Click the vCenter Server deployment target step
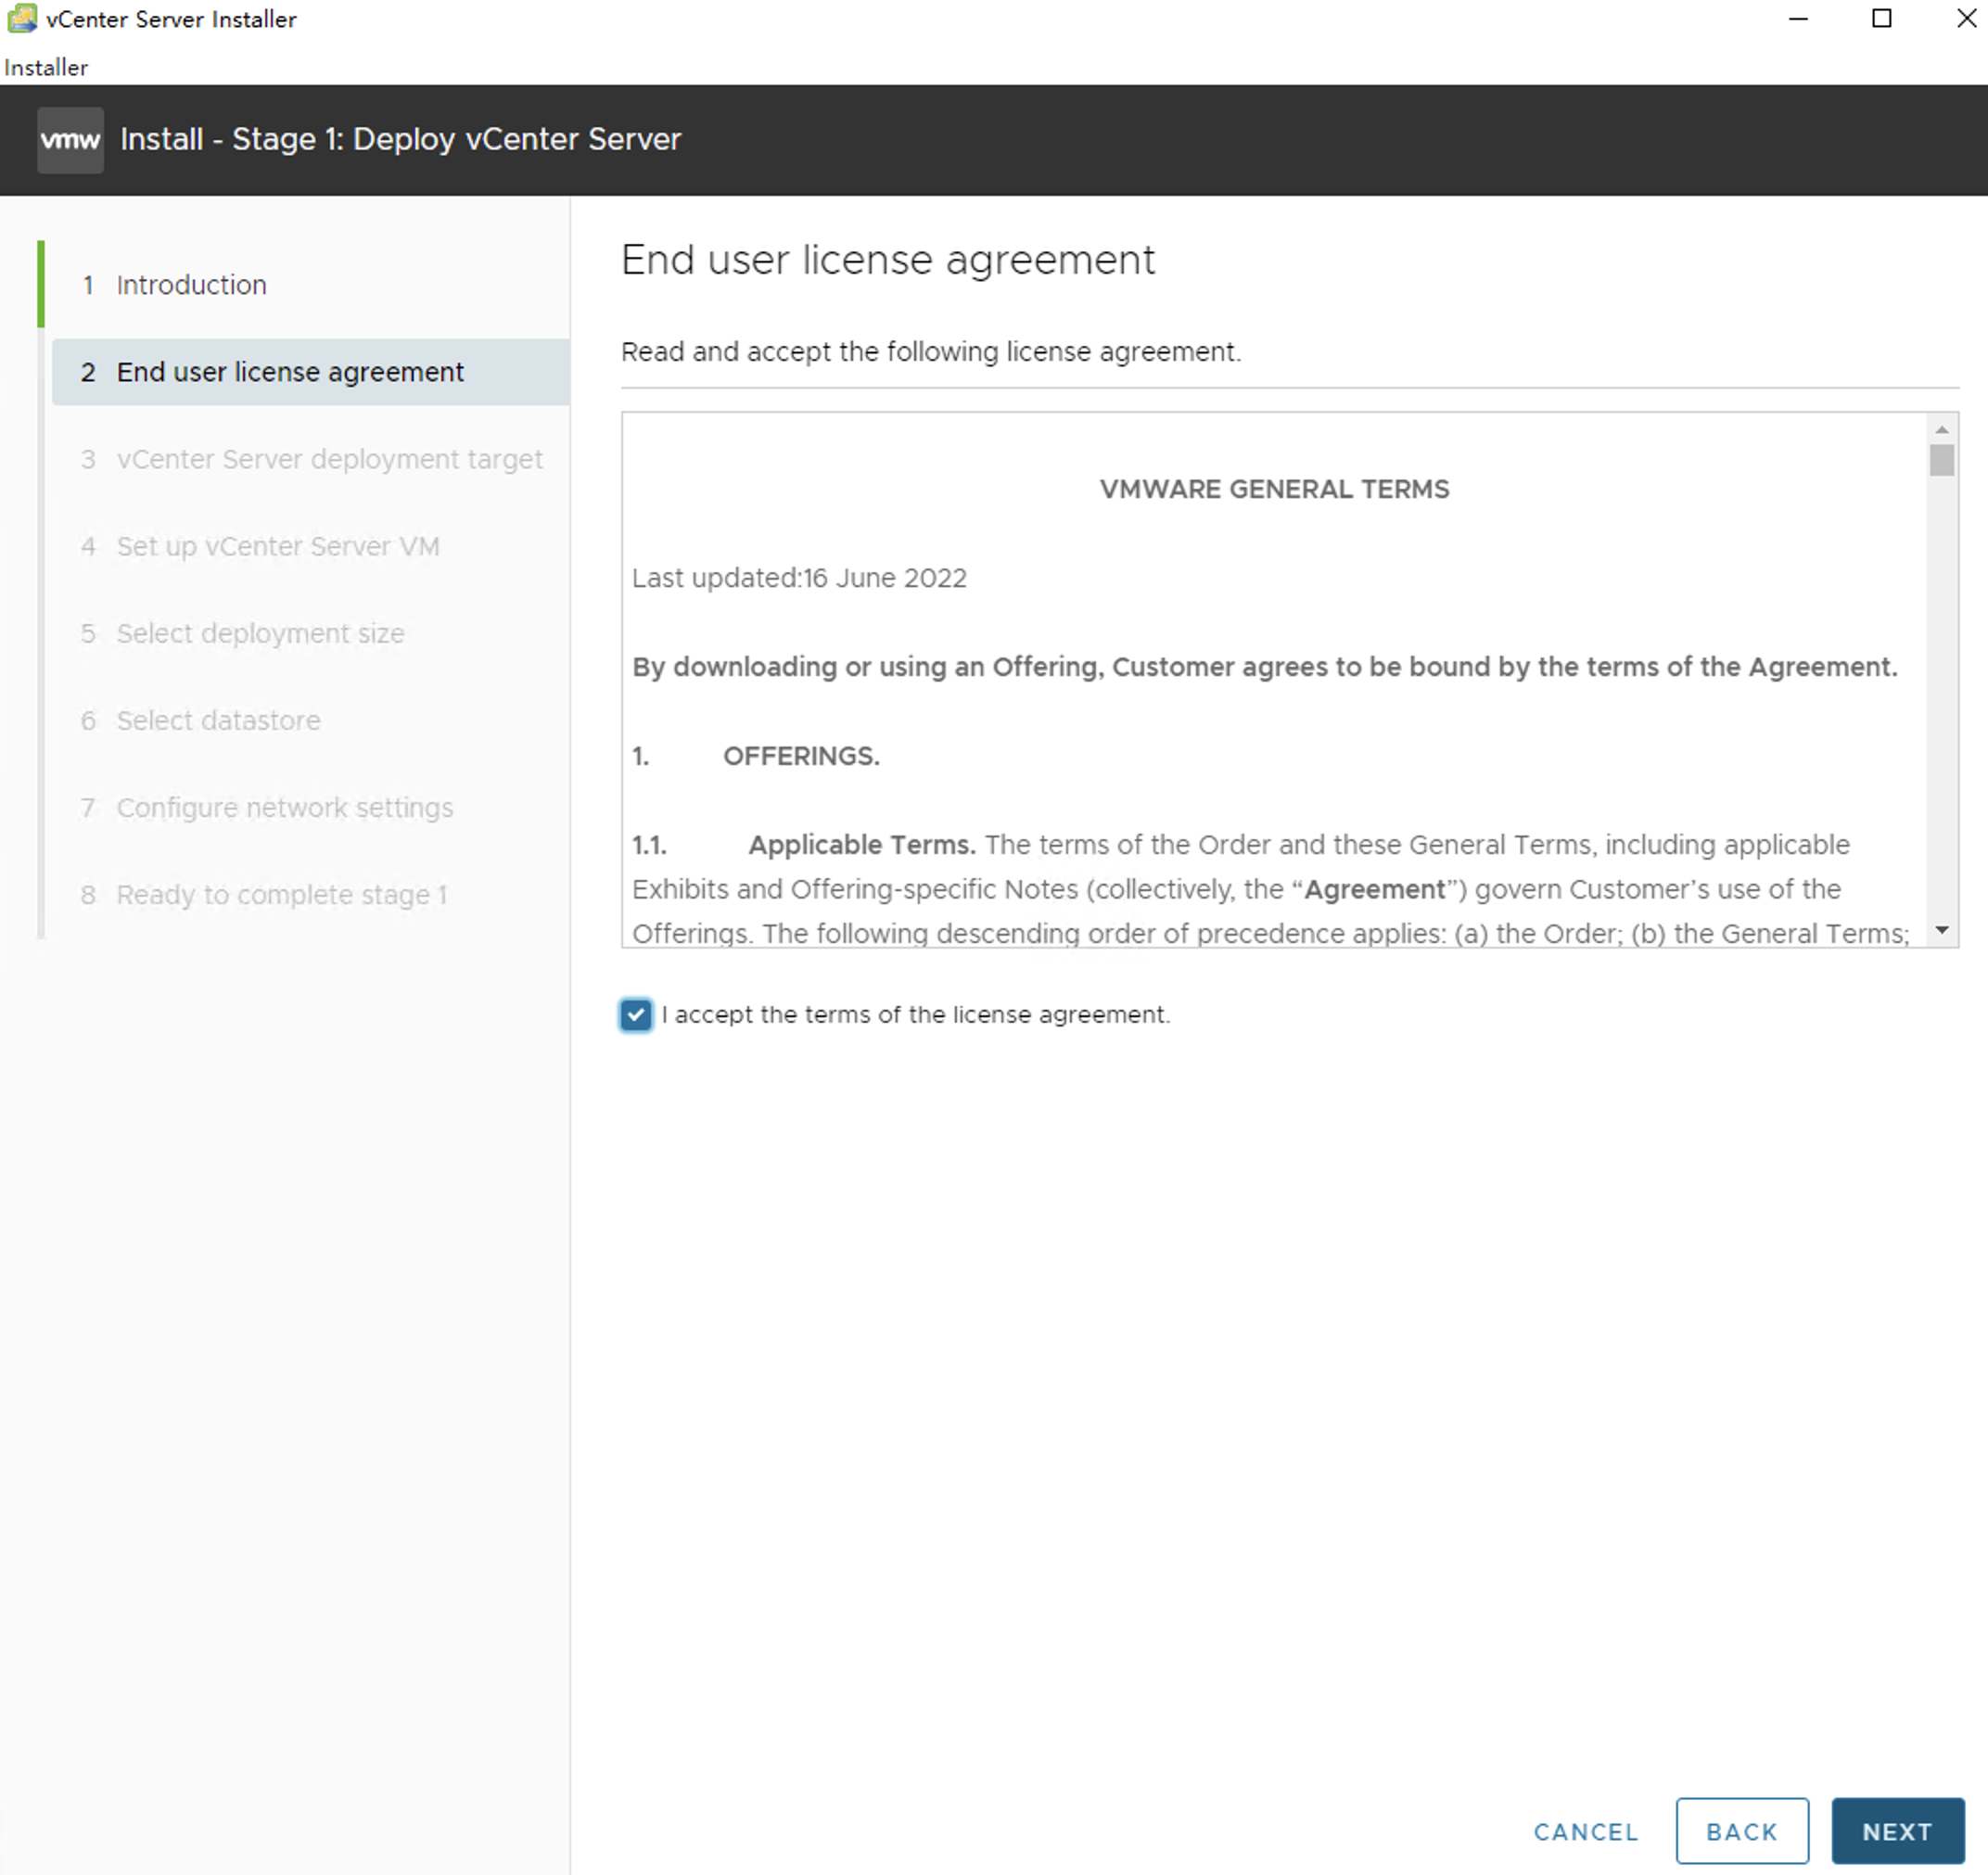The image size is (1988, 1875). pos(326,460)
